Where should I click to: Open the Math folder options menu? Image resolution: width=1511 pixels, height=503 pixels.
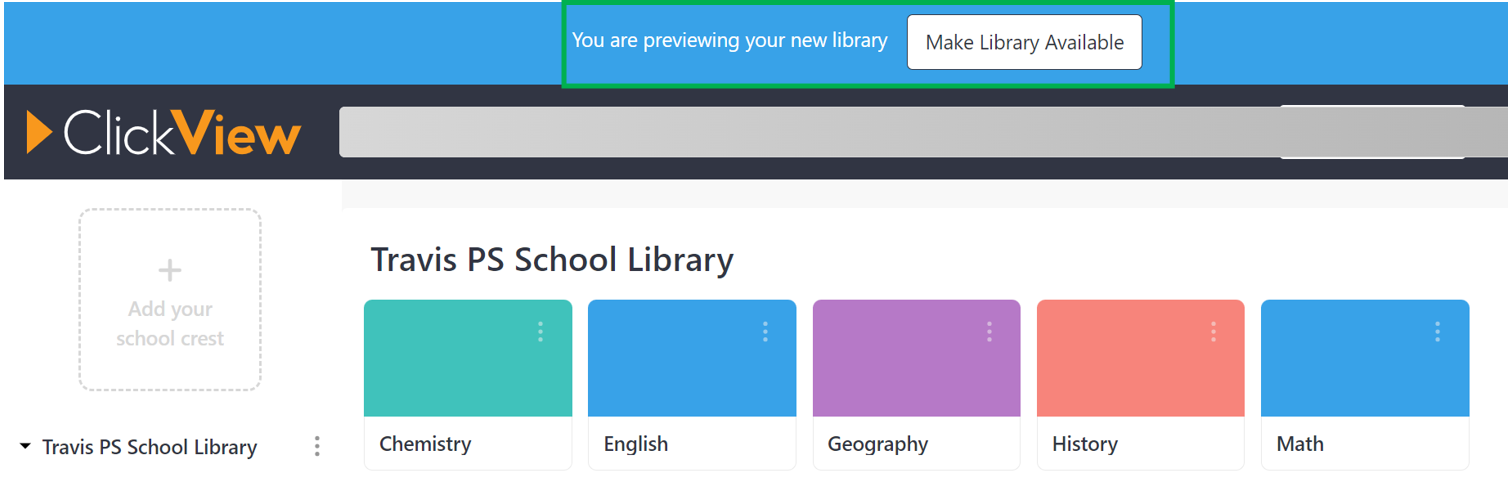coord(1437,332)
